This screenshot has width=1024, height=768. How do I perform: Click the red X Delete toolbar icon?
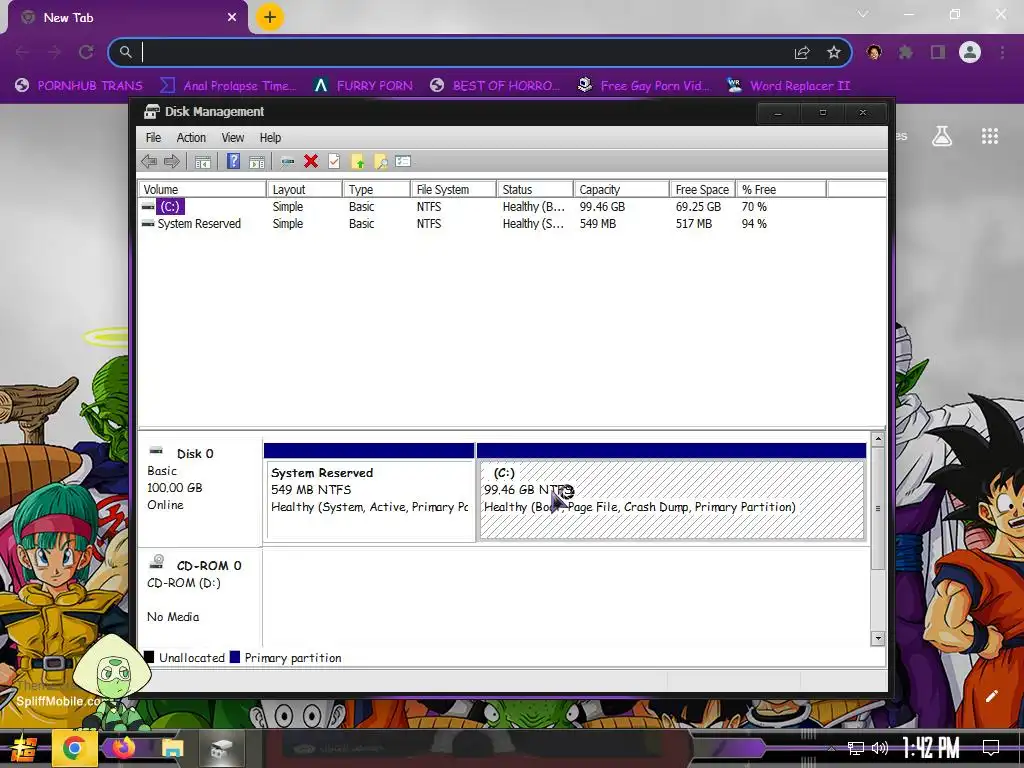(x=311, y=161)
